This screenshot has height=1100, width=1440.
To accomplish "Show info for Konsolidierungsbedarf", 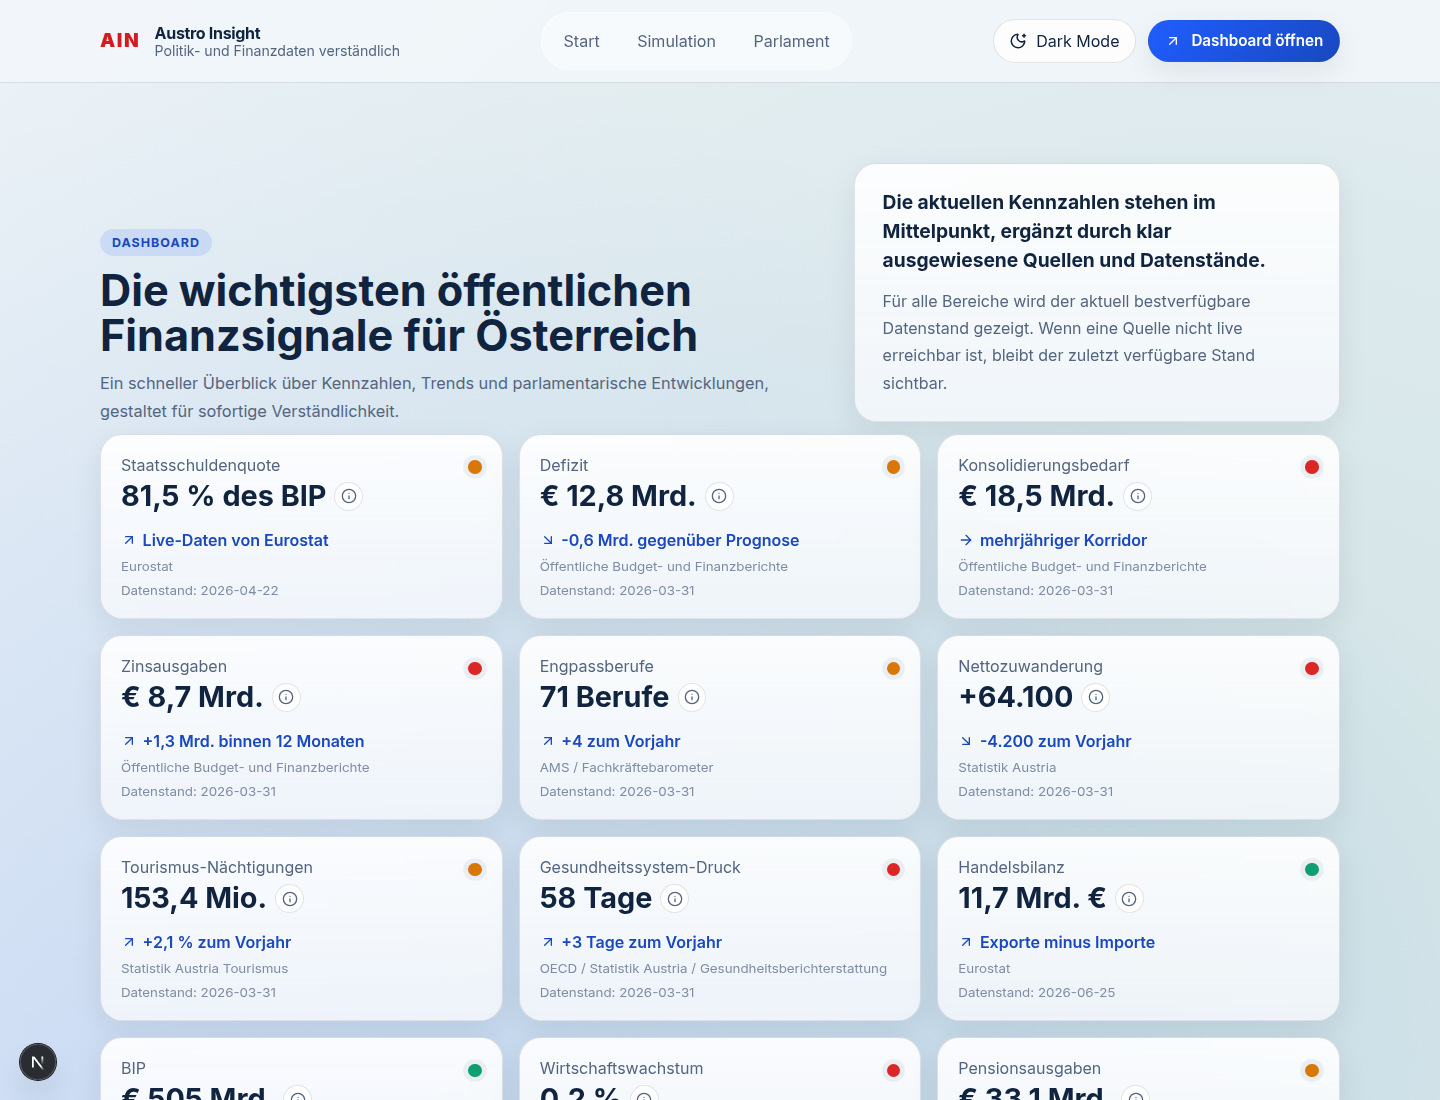I will (x=1138, y=496).
